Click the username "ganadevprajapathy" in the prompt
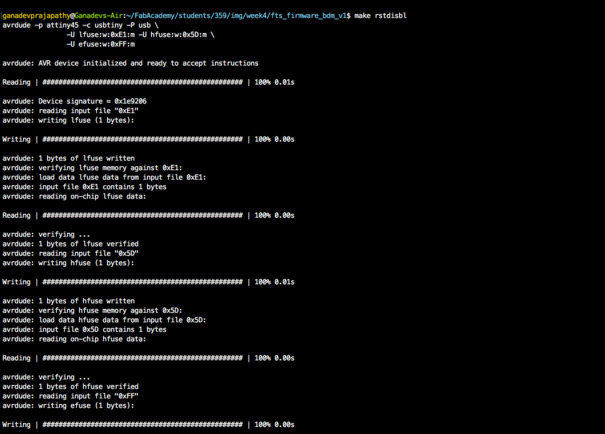 [x=36, y=16]
